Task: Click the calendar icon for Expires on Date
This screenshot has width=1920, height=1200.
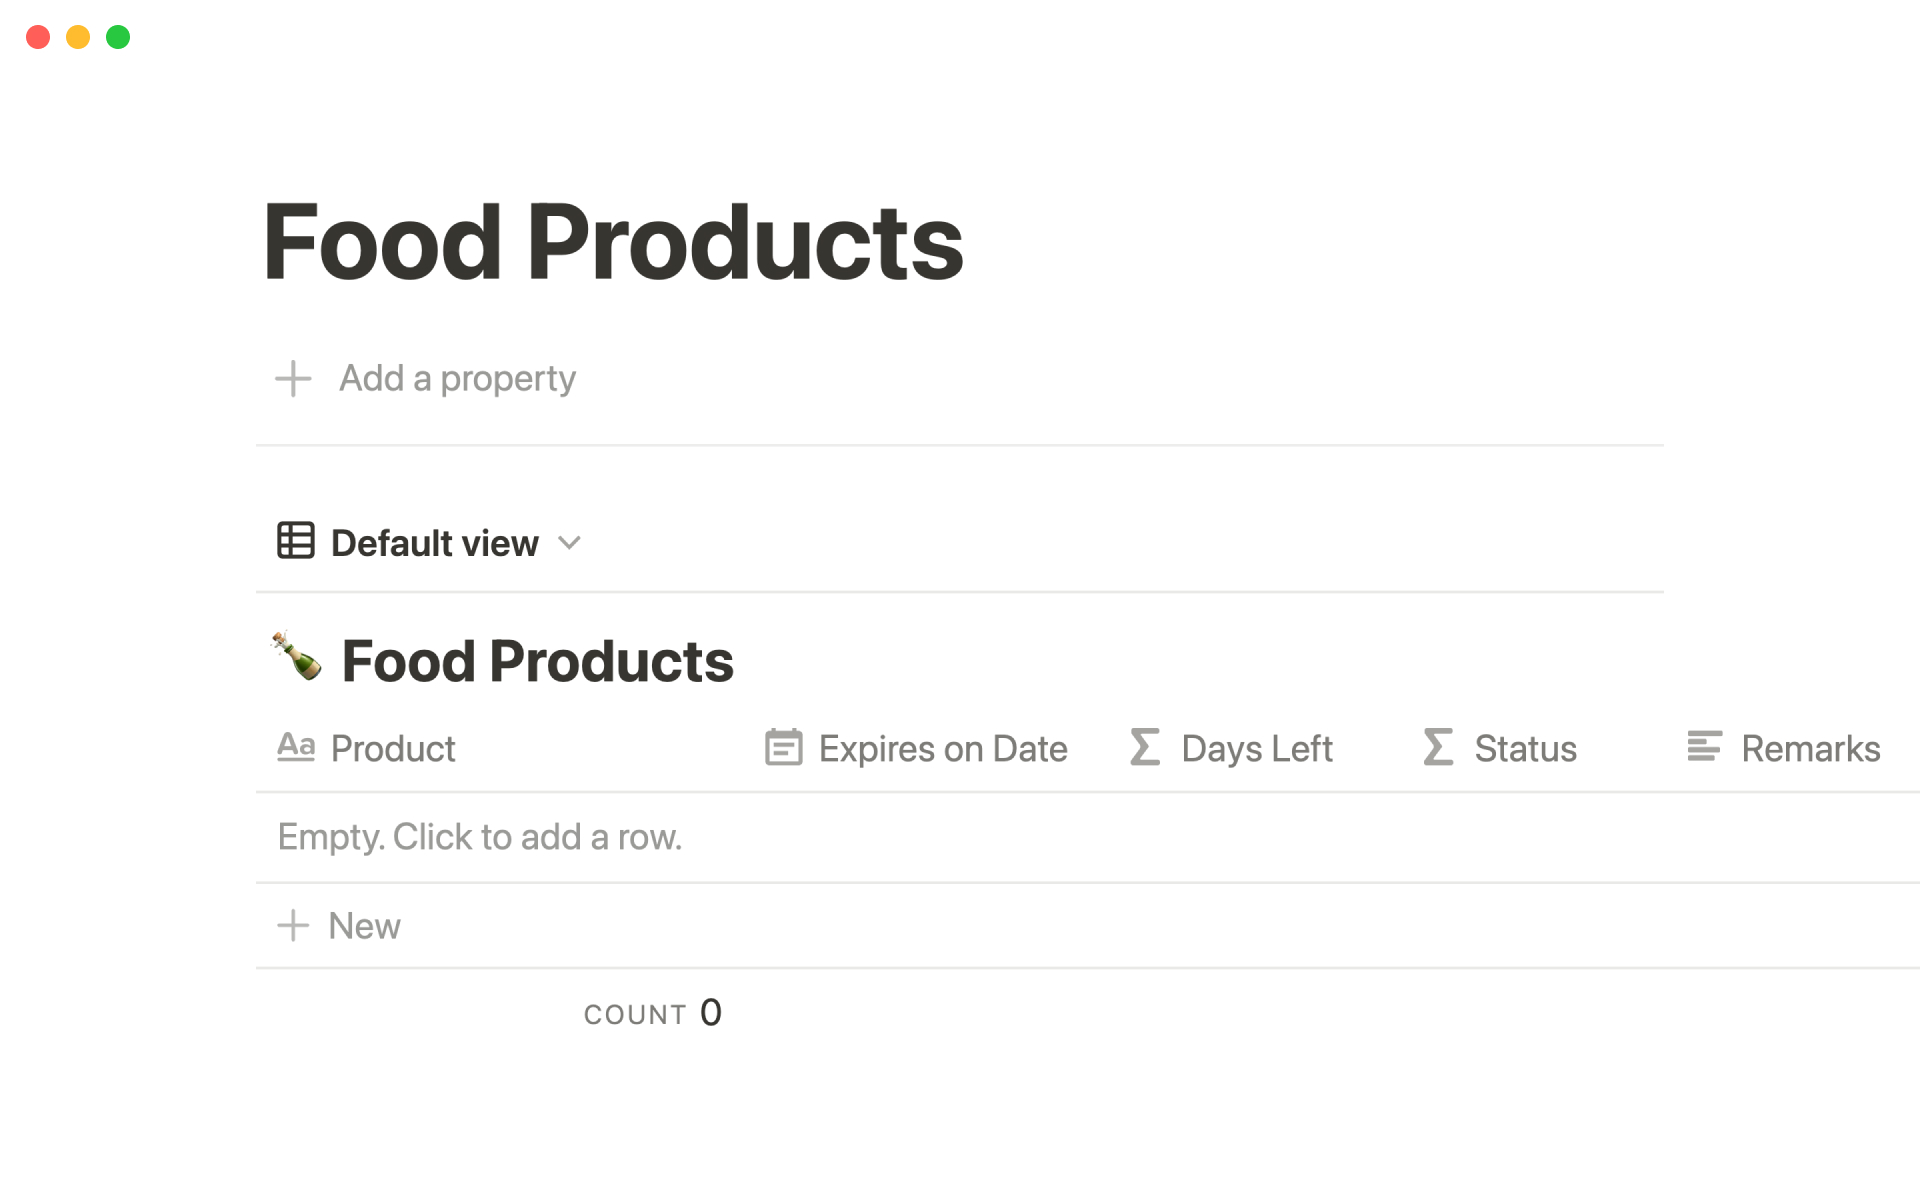Action: (783, 748)
